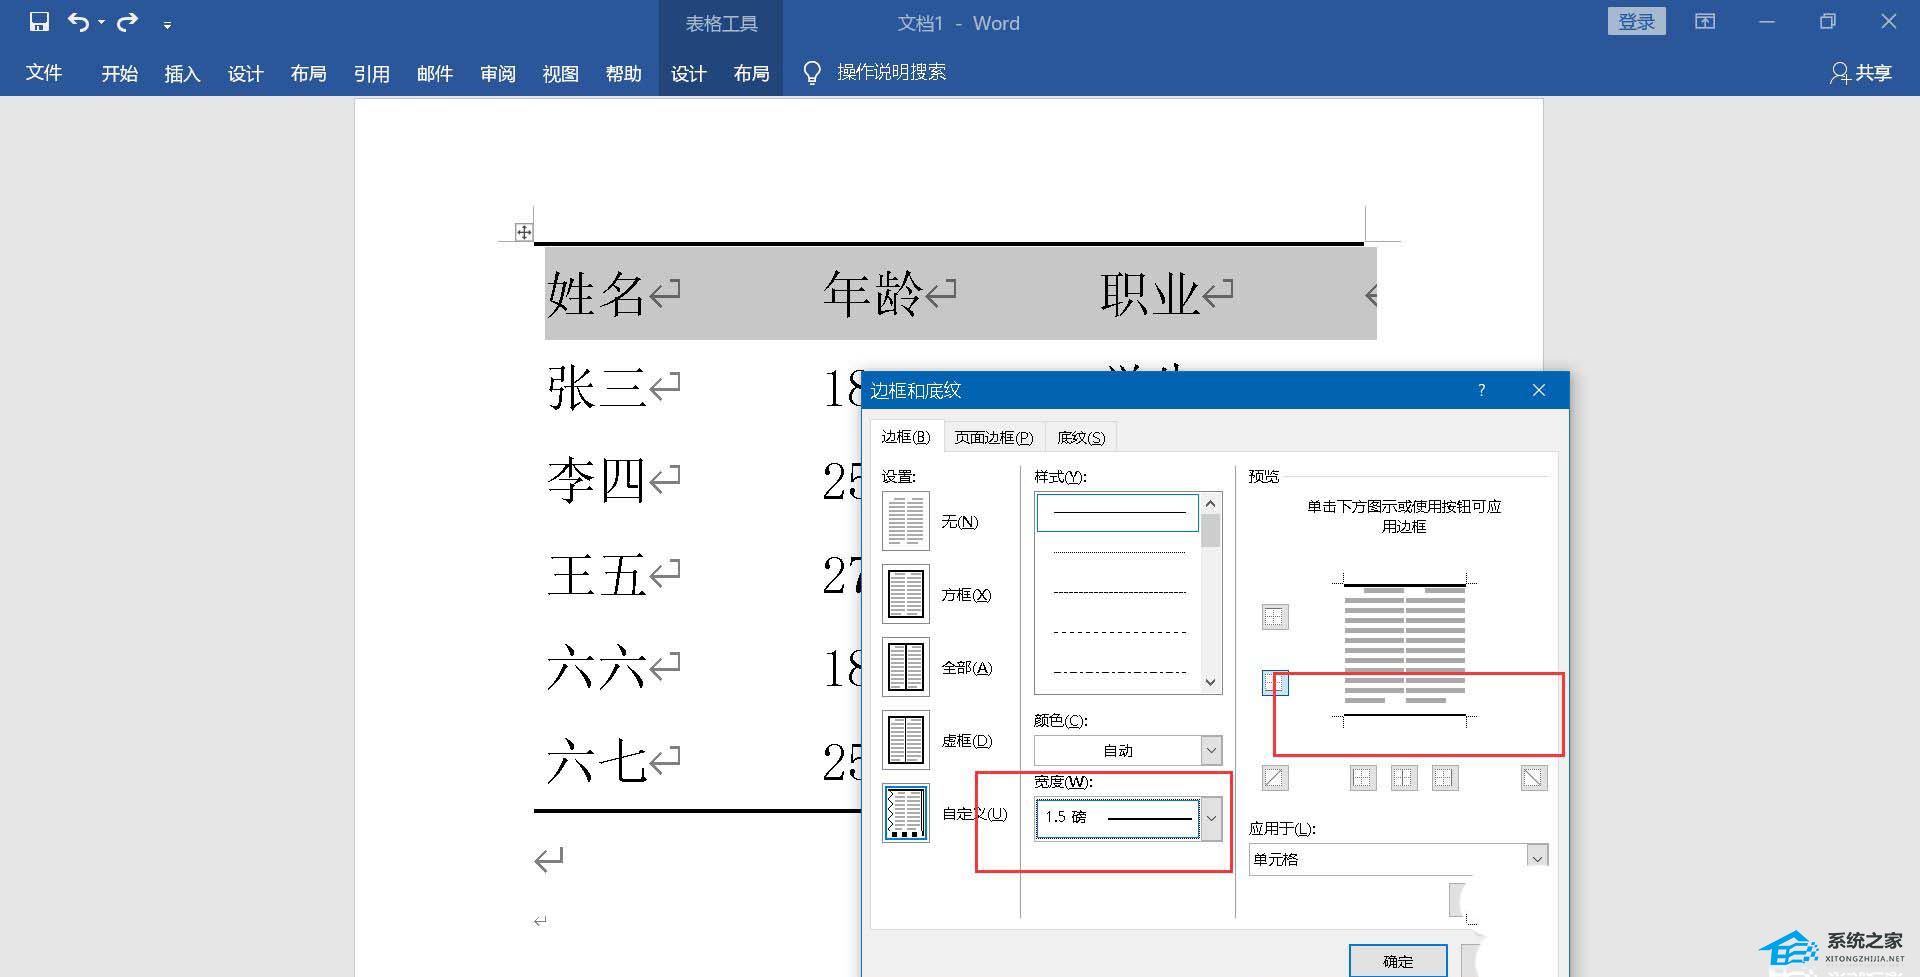Choose the 全部 all-borders setting
Screen dimensions: 1920x977
point(906,667)
